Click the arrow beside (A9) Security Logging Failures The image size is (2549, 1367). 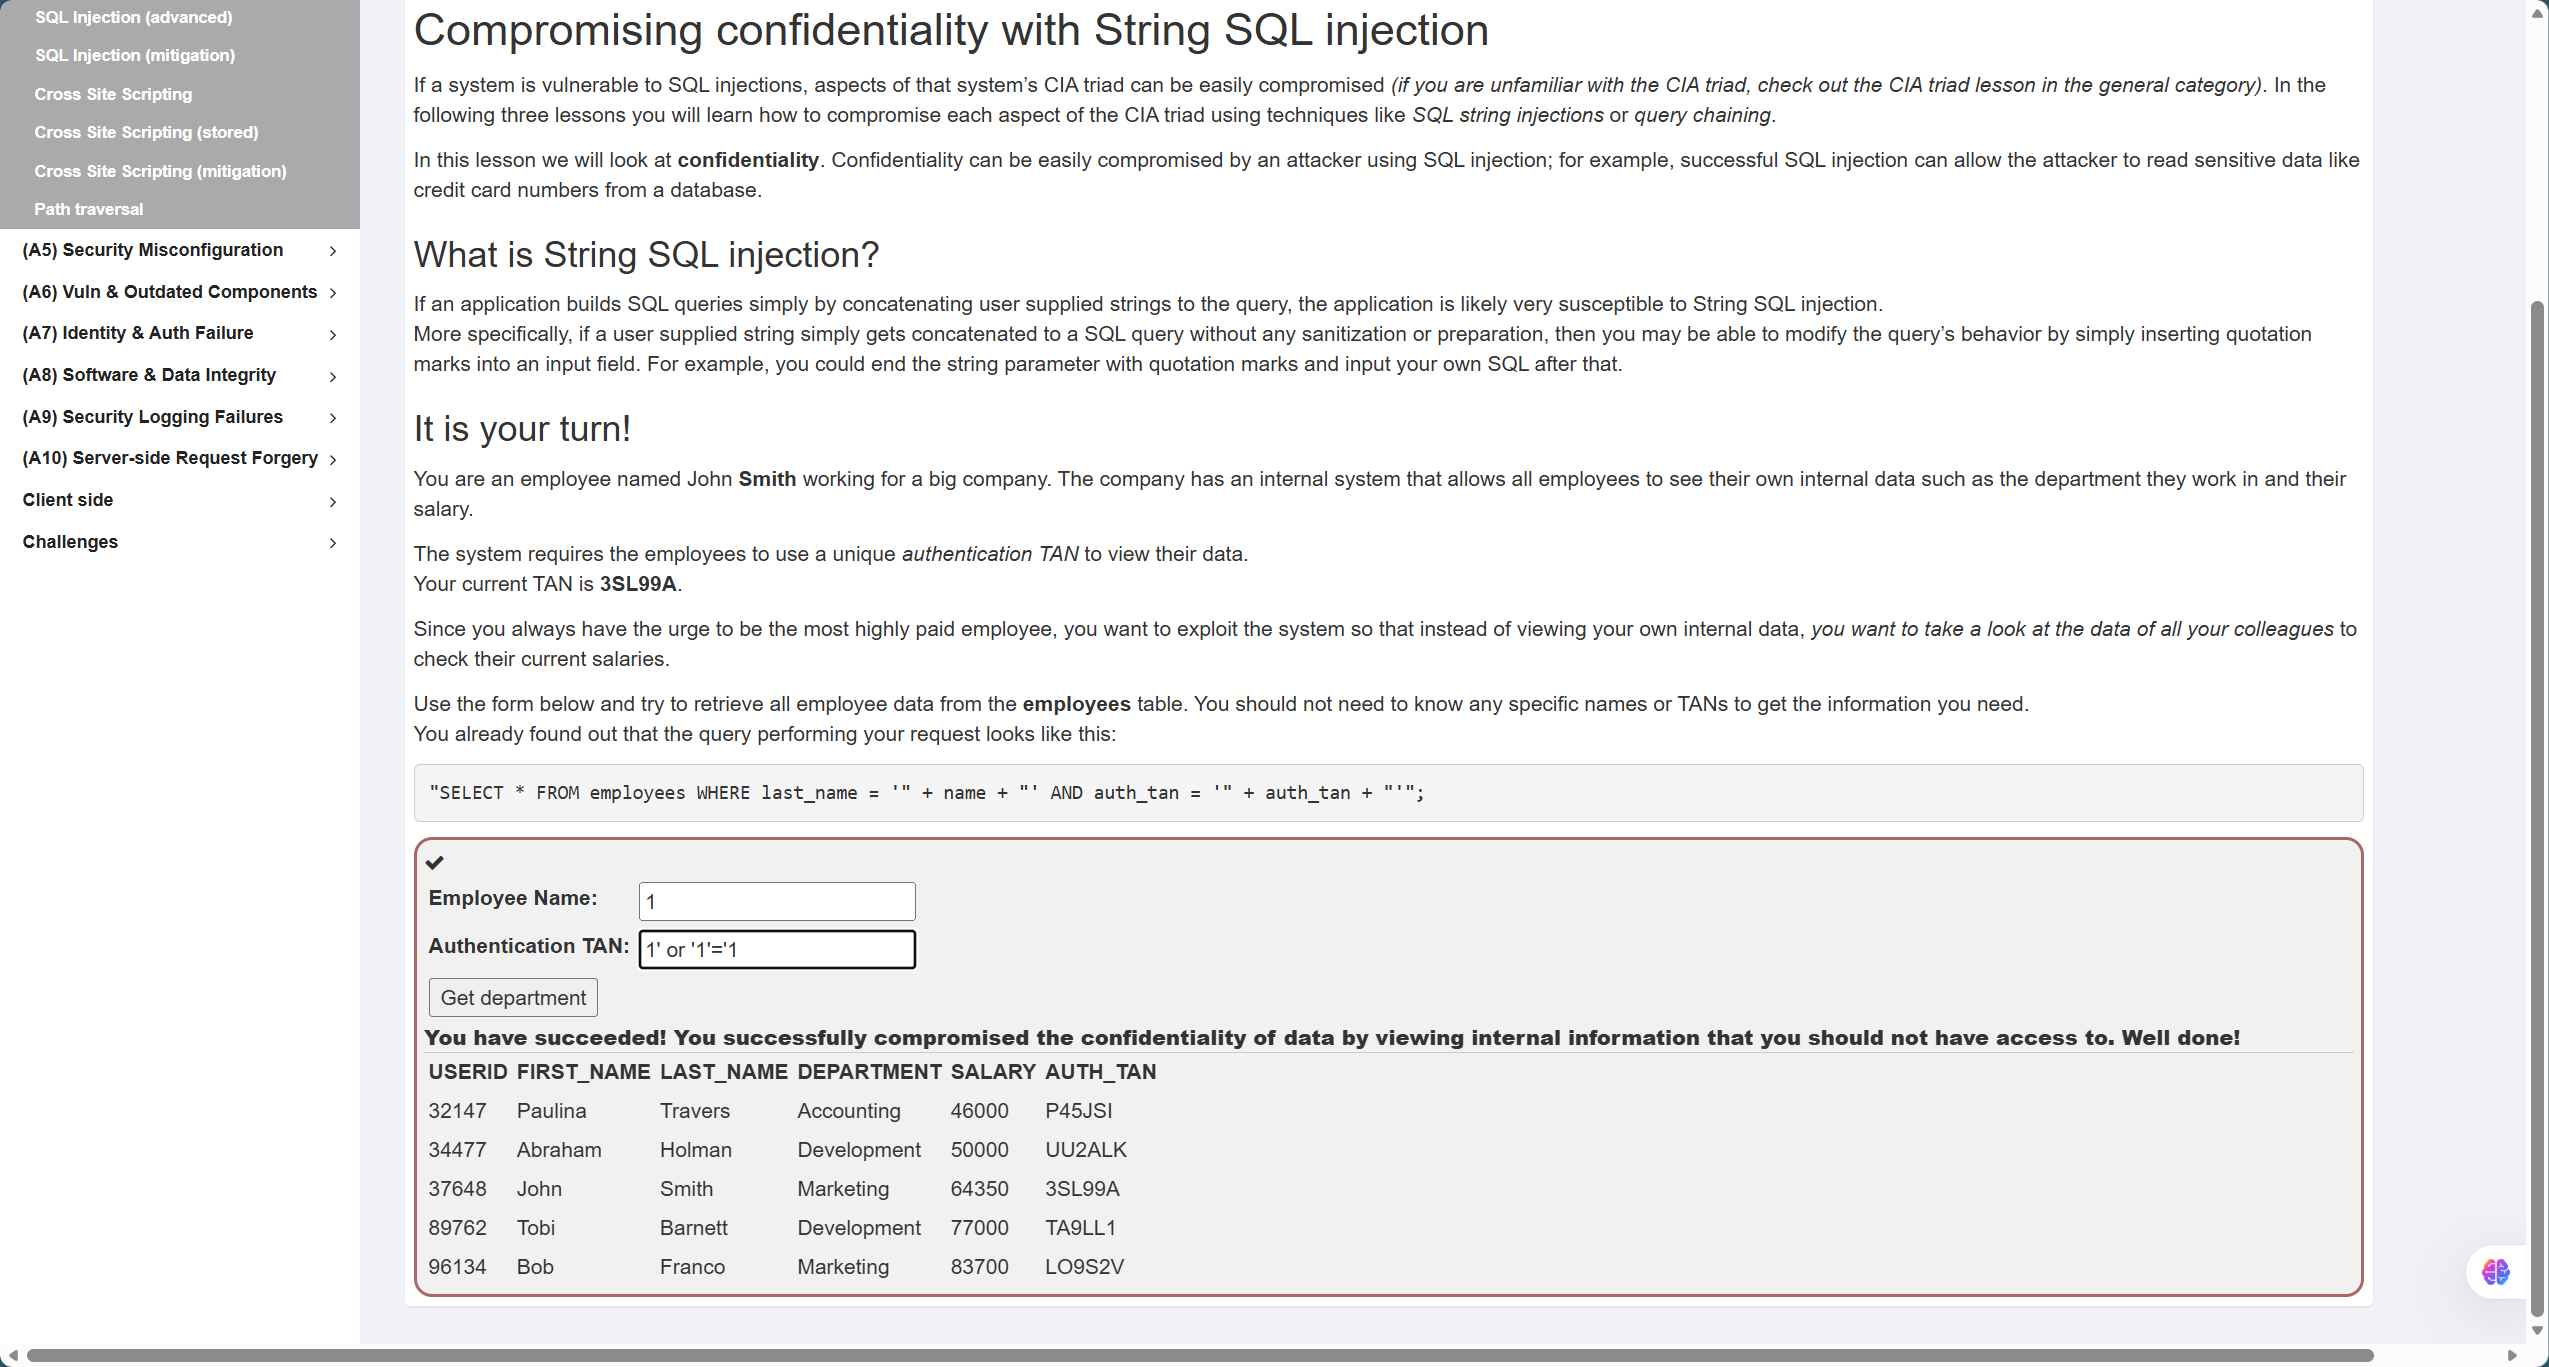click(x=333, y=418)
